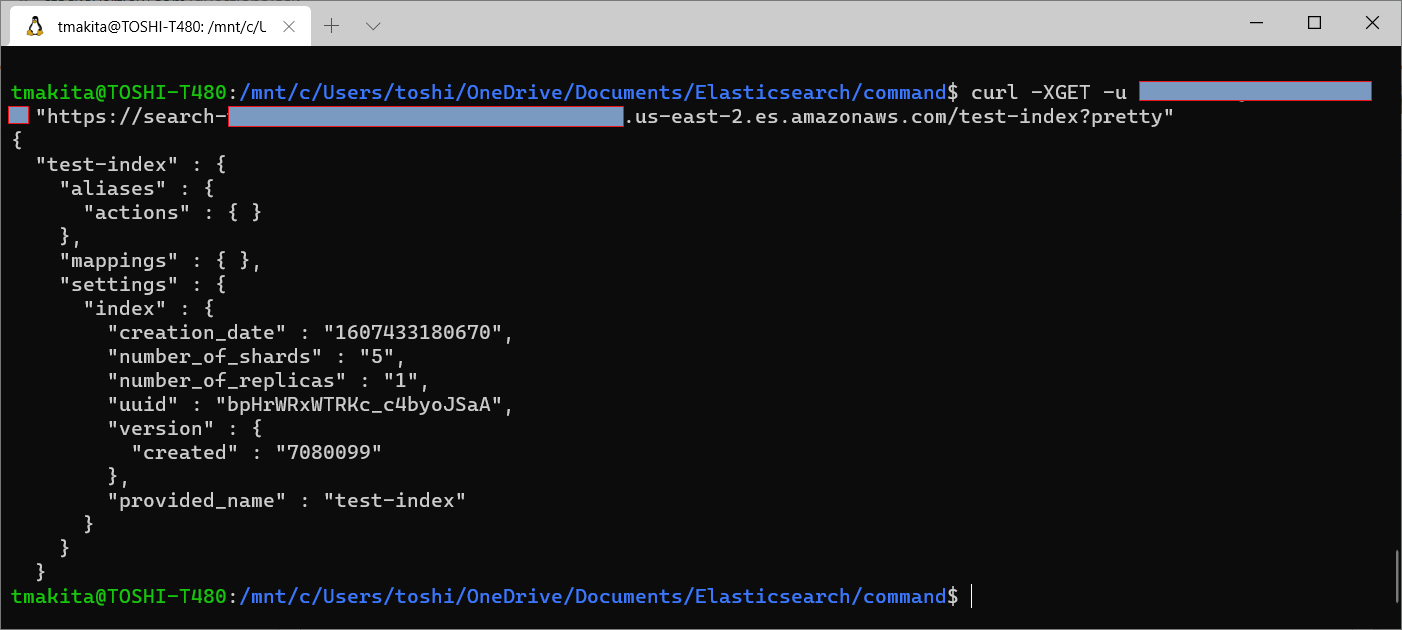Select the tmakita@TOSHI-T480 tab
Viewport: 1402px width, 630px height.
pos(161,27)
